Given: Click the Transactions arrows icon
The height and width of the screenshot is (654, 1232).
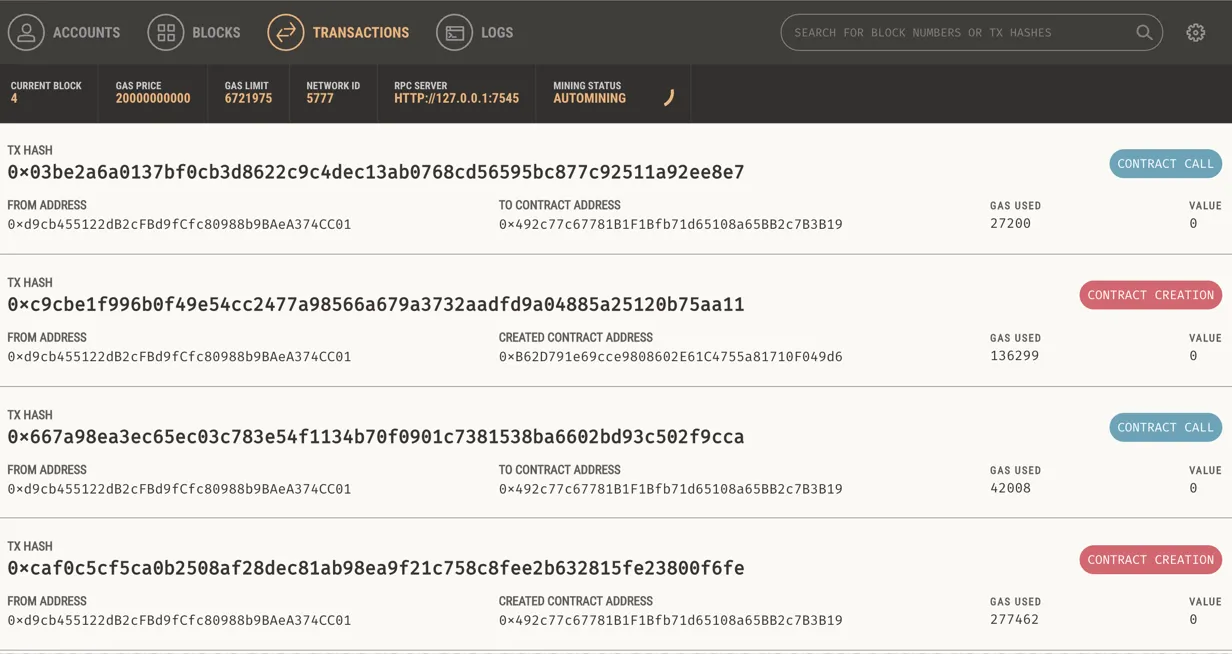Looking at the screenshot, I should click(286, 32).
